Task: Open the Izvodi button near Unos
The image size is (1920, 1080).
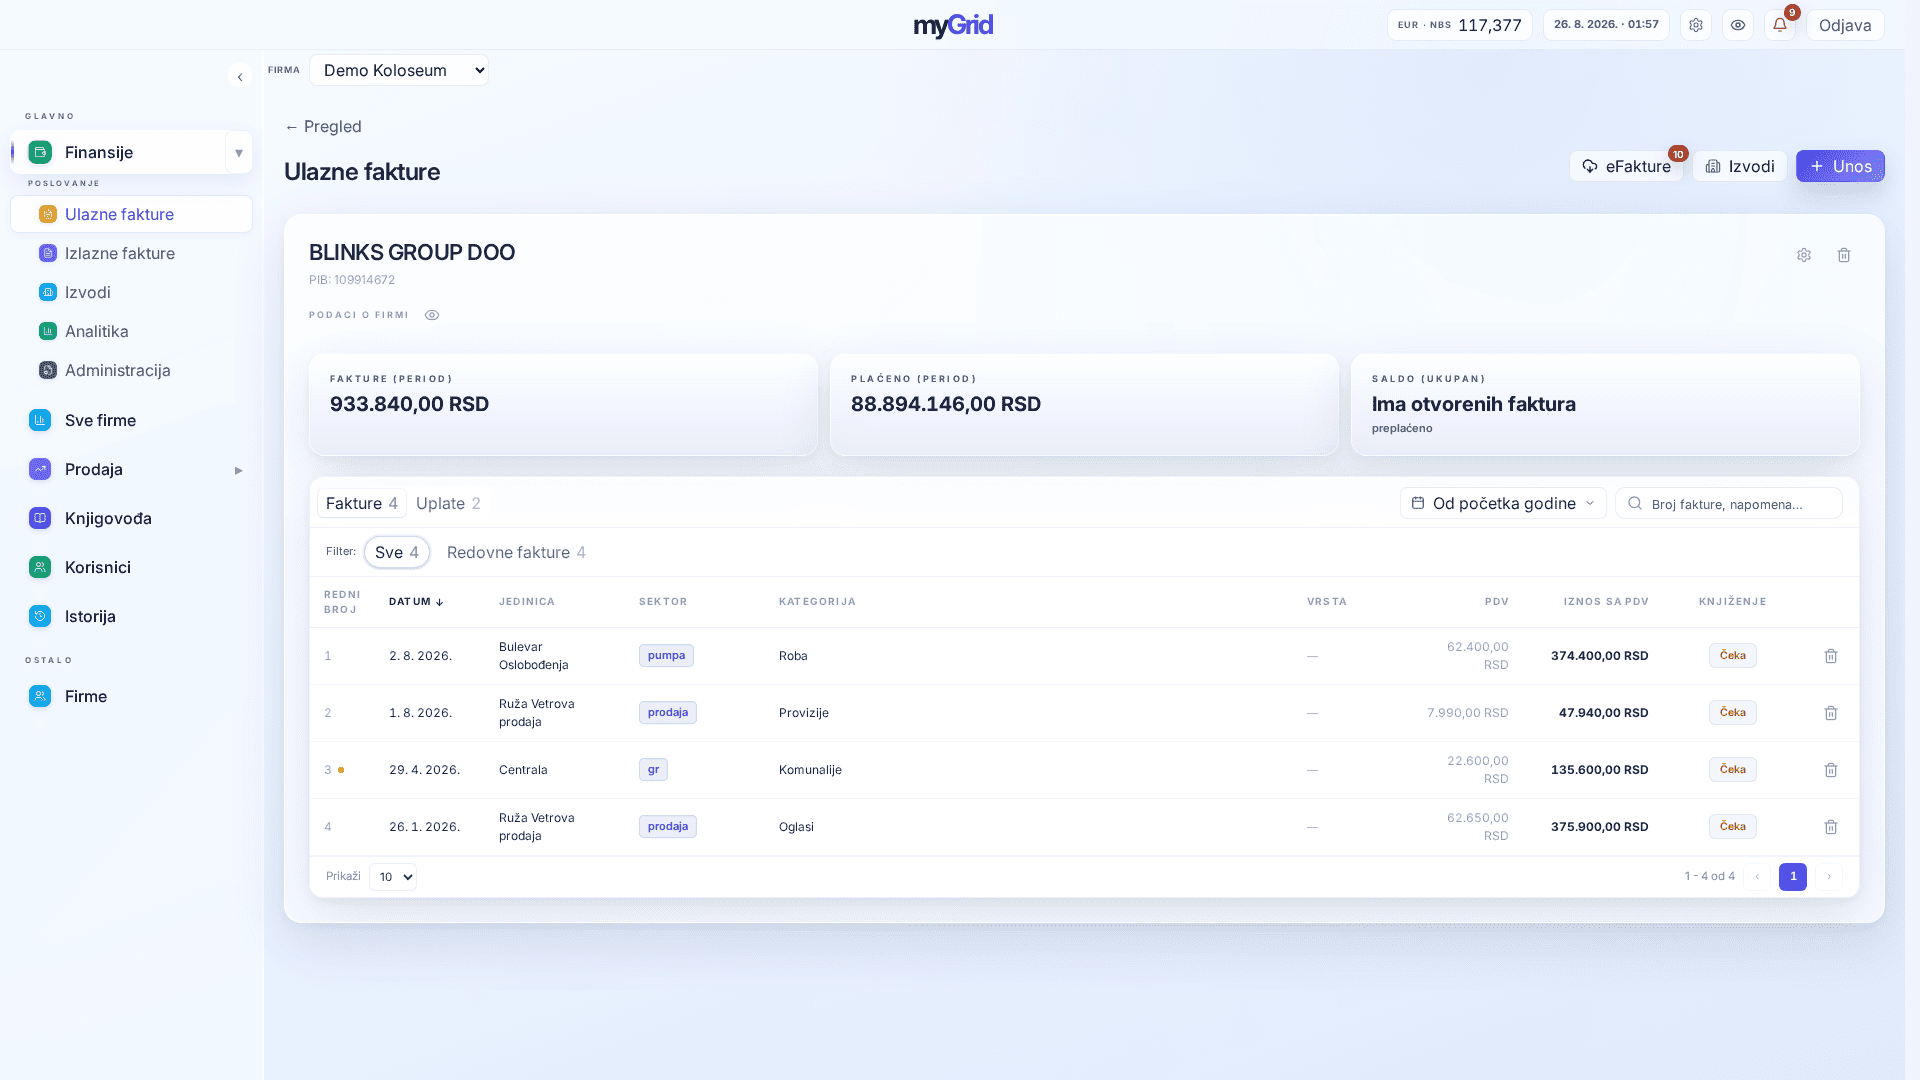Action: point(1740,166)
